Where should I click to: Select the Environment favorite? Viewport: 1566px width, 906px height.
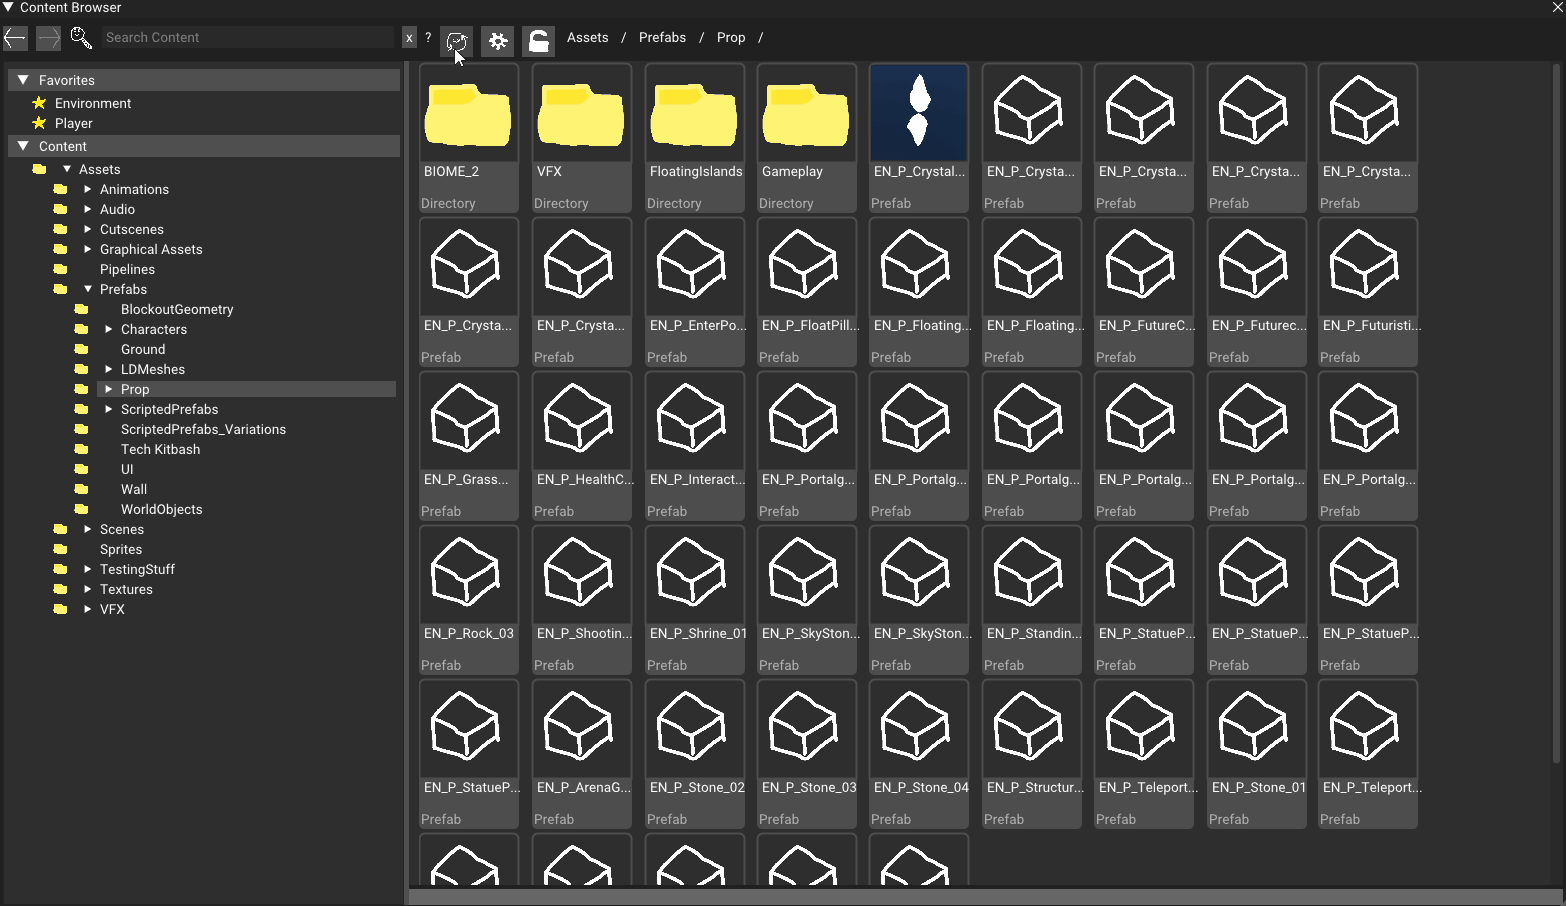pyautogui.click(x=93, y=103)
